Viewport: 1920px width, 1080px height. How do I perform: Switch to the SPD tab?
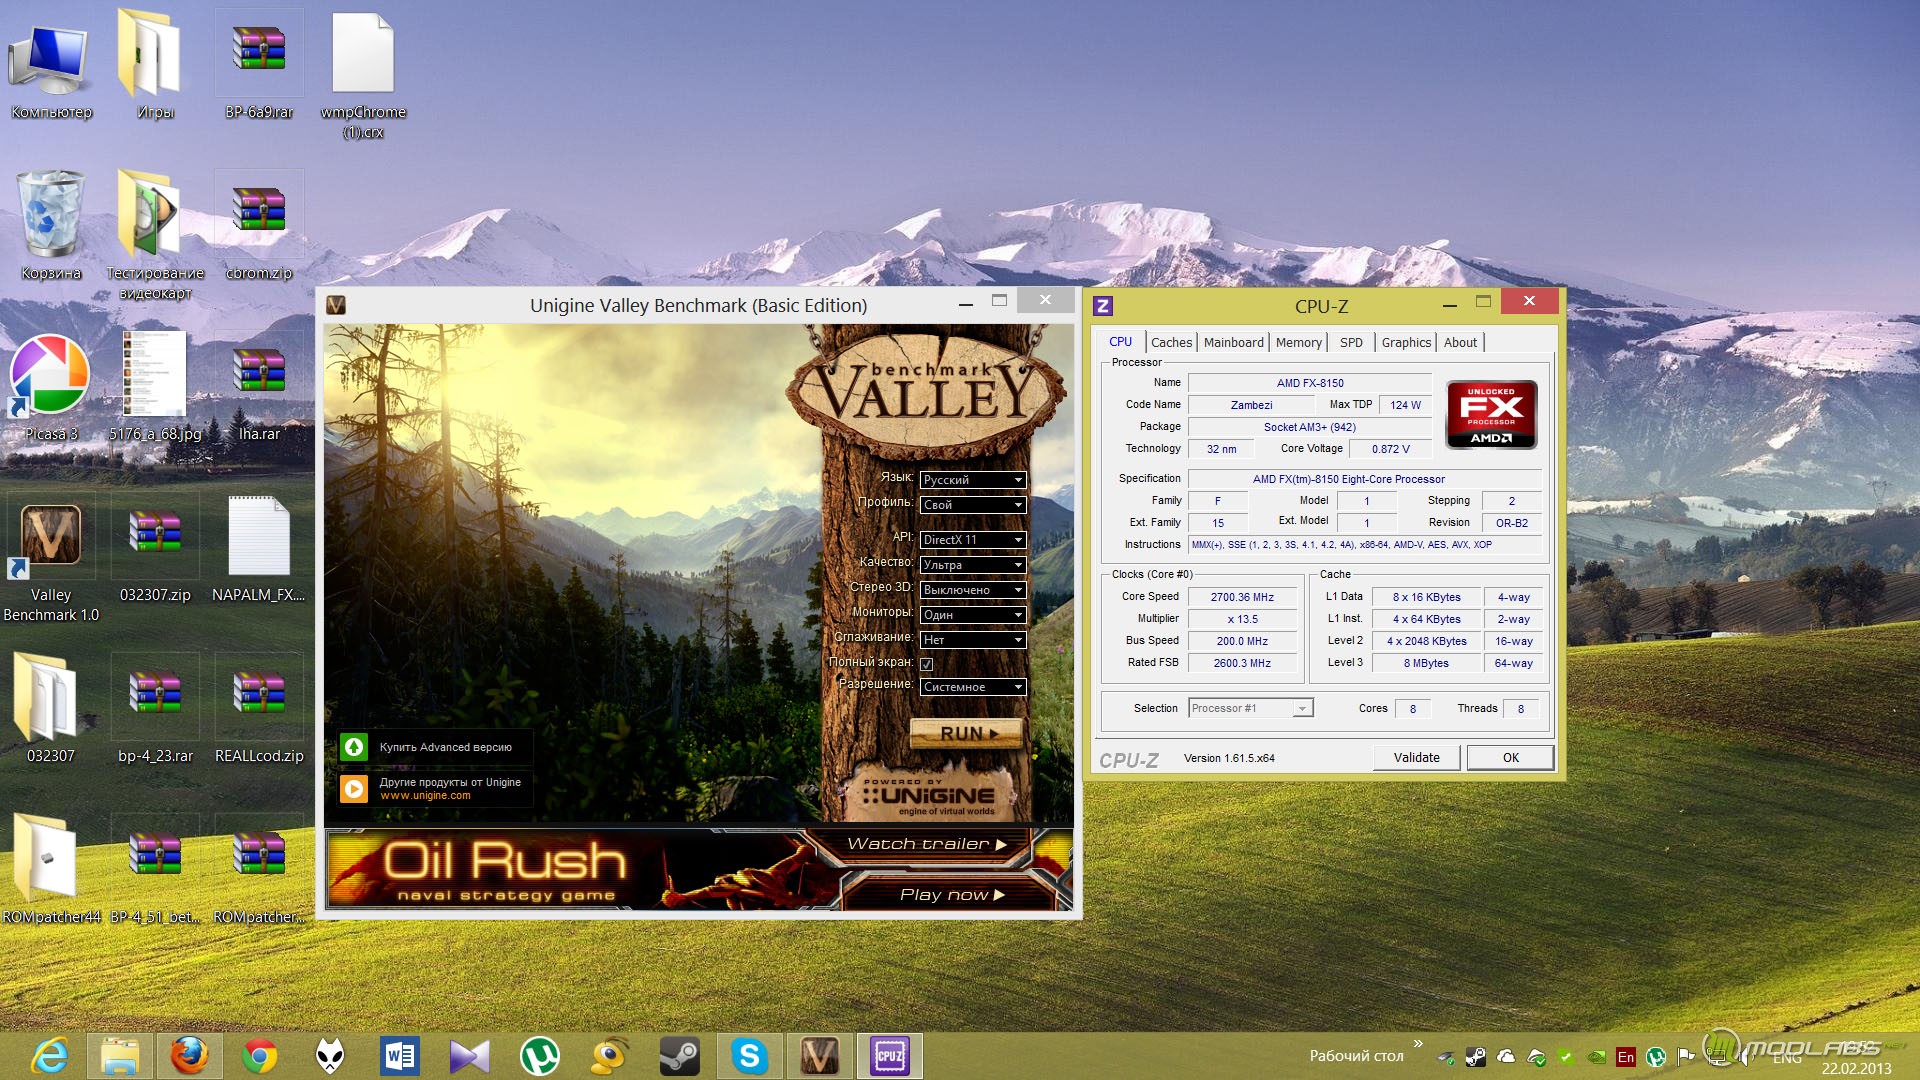tap(1351, 342)
